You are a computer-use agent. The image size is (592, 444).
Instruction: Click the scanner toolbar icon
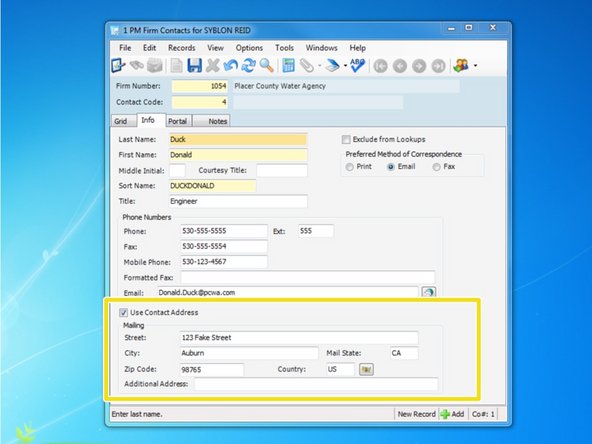pyautogui.click(x=332, y=66)
